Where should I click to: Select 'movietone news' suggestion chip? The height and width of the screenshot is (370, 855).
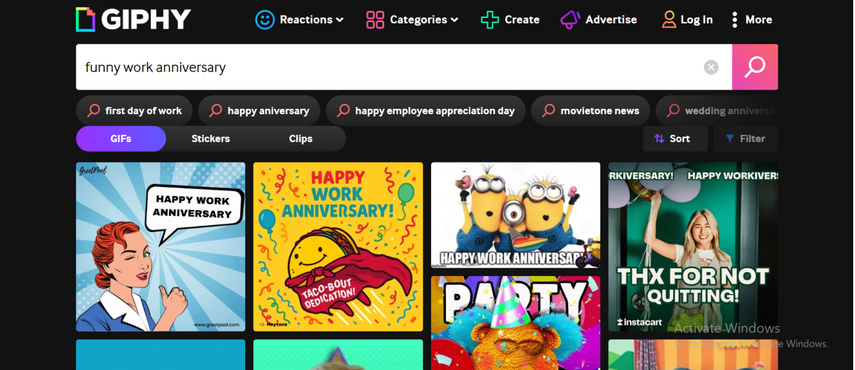[x=591, y=111]
